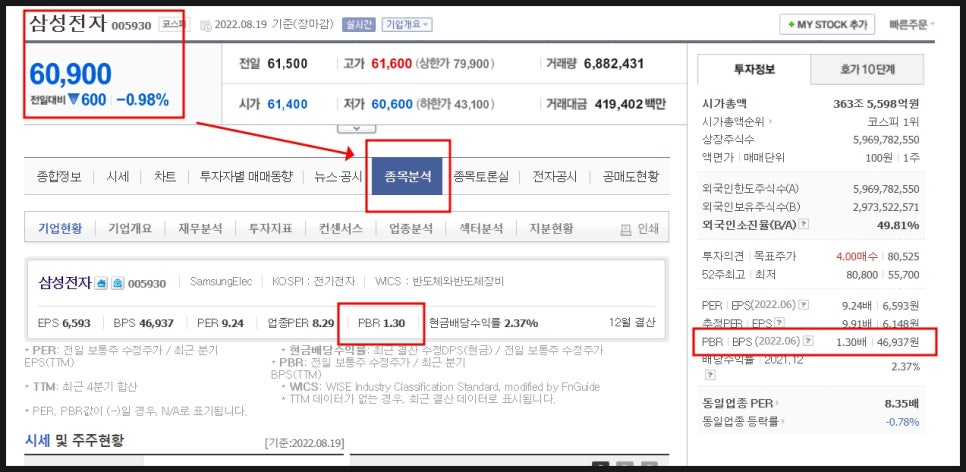Open the 기업개요 dropdown
The height and width of the screenshot is (472, 966).
(x=407, y=25)
